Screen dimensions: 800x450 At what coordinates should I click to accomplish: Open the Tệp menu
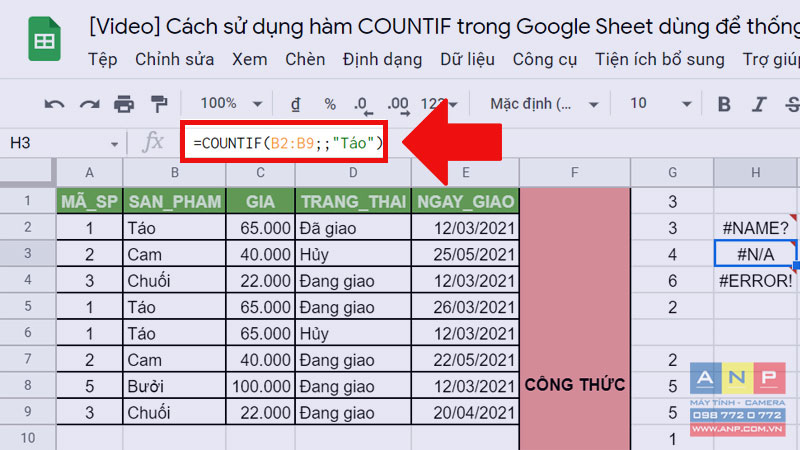tap(103, 60)
